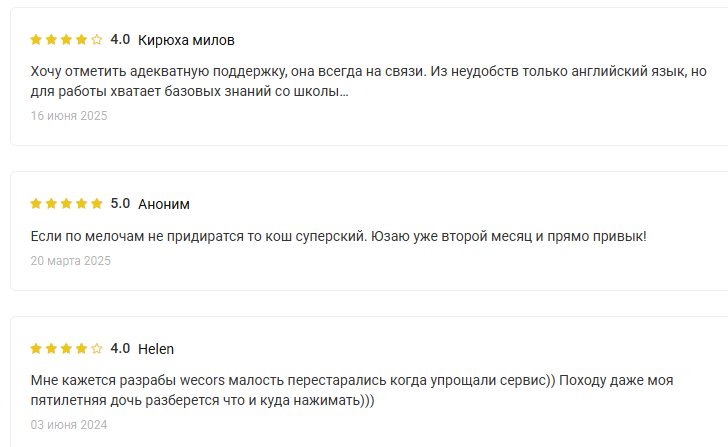
Task: Click the first gold star in Helen's review
Action: coord(36,349)
